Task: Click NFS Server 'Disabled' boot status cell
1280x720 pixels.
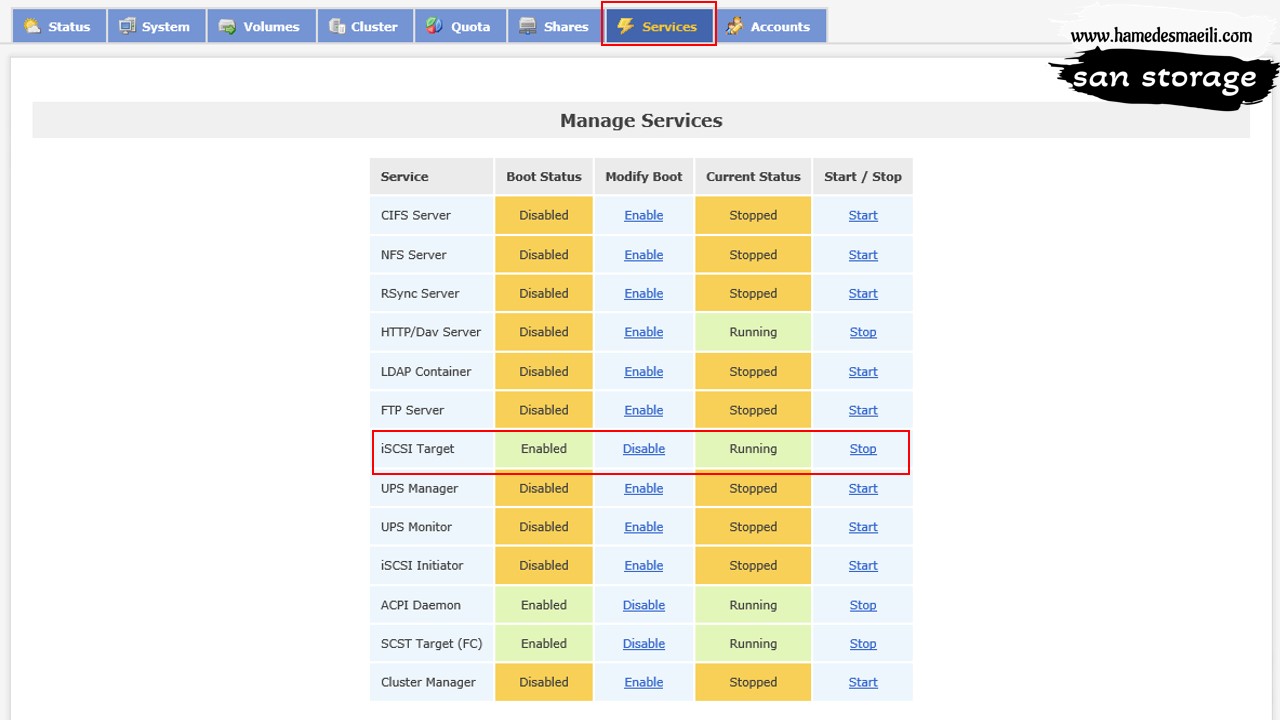Action: (544, 255)
